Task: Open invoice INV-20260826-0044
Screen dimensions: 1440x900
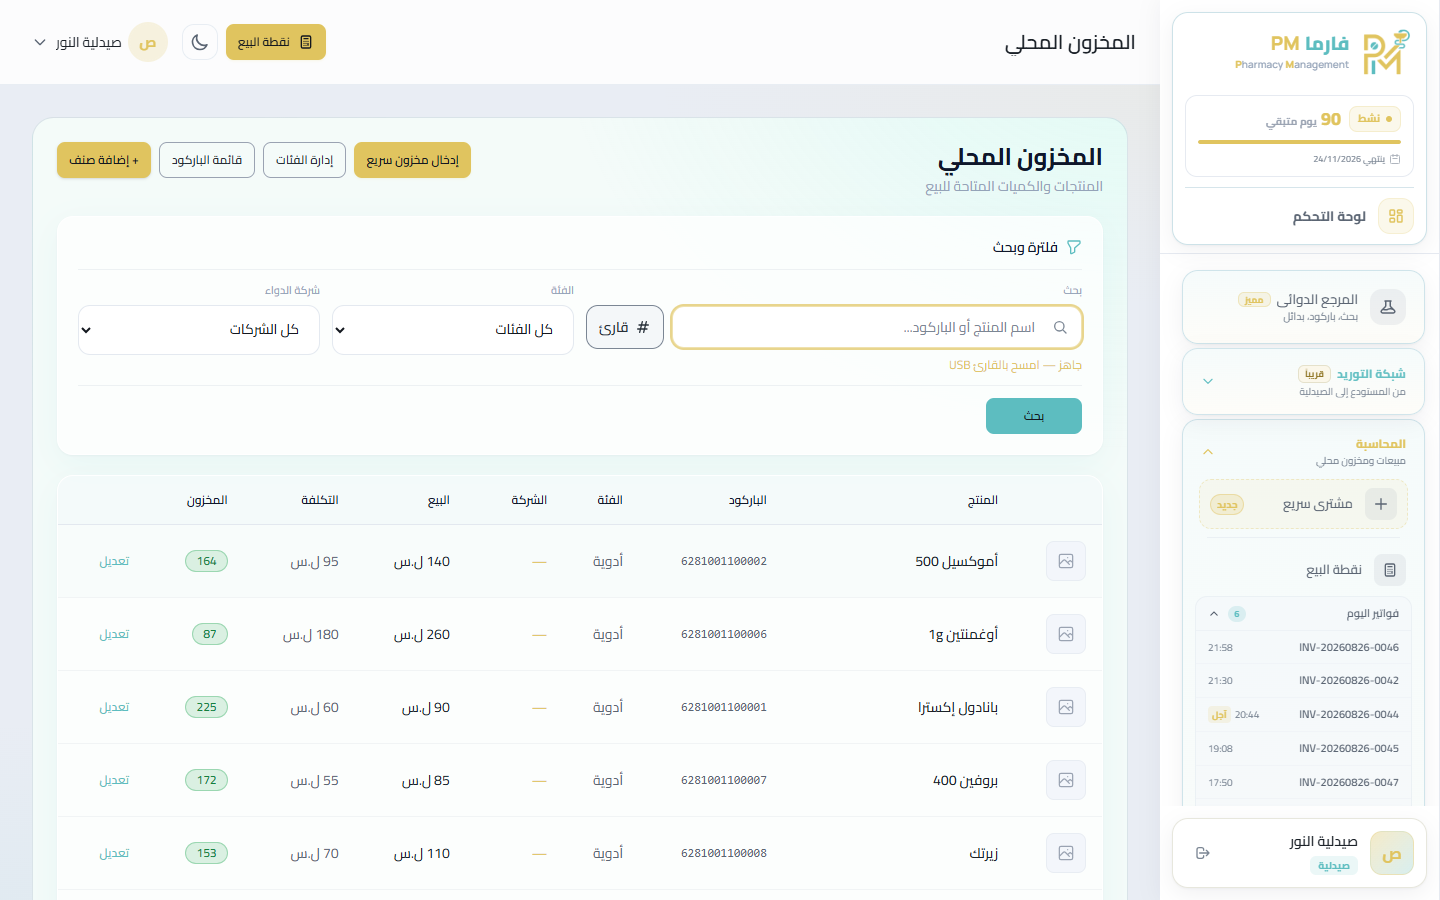Action: point(1303,715)
